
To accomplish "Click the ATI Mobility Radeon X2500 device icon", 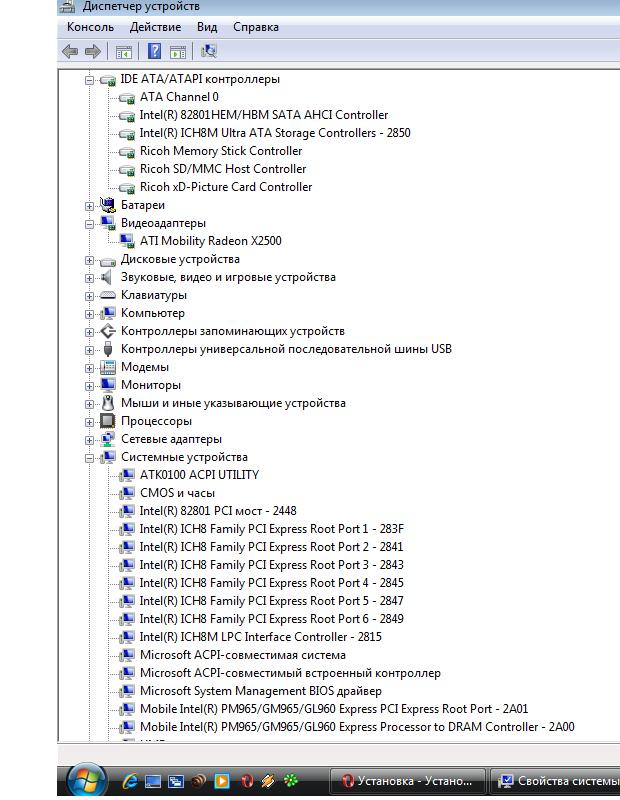I will (127, 241).
